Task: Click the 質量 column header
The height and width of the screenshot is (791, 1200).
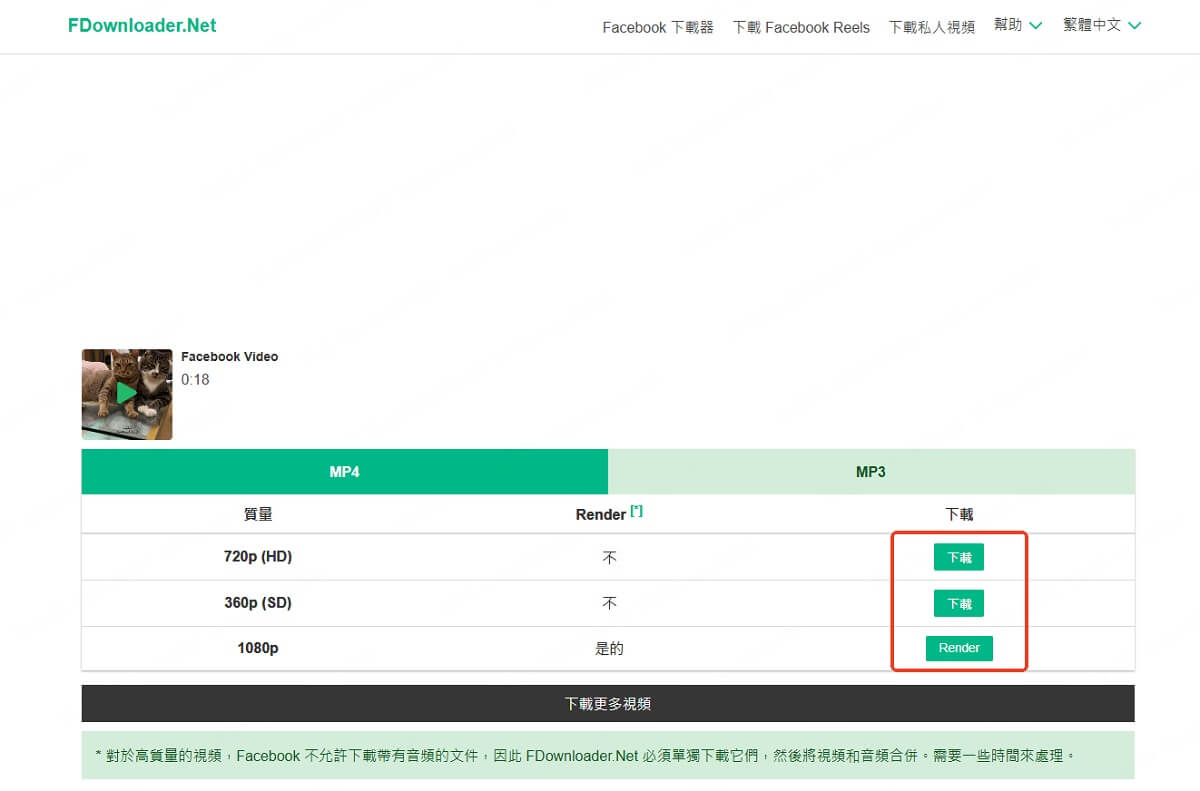Action: click(x=257, y=513)
